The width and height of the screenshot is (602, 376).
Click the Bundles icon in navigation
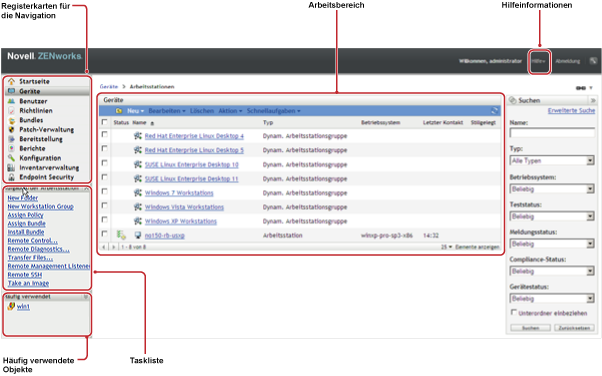tap(12, 120)
